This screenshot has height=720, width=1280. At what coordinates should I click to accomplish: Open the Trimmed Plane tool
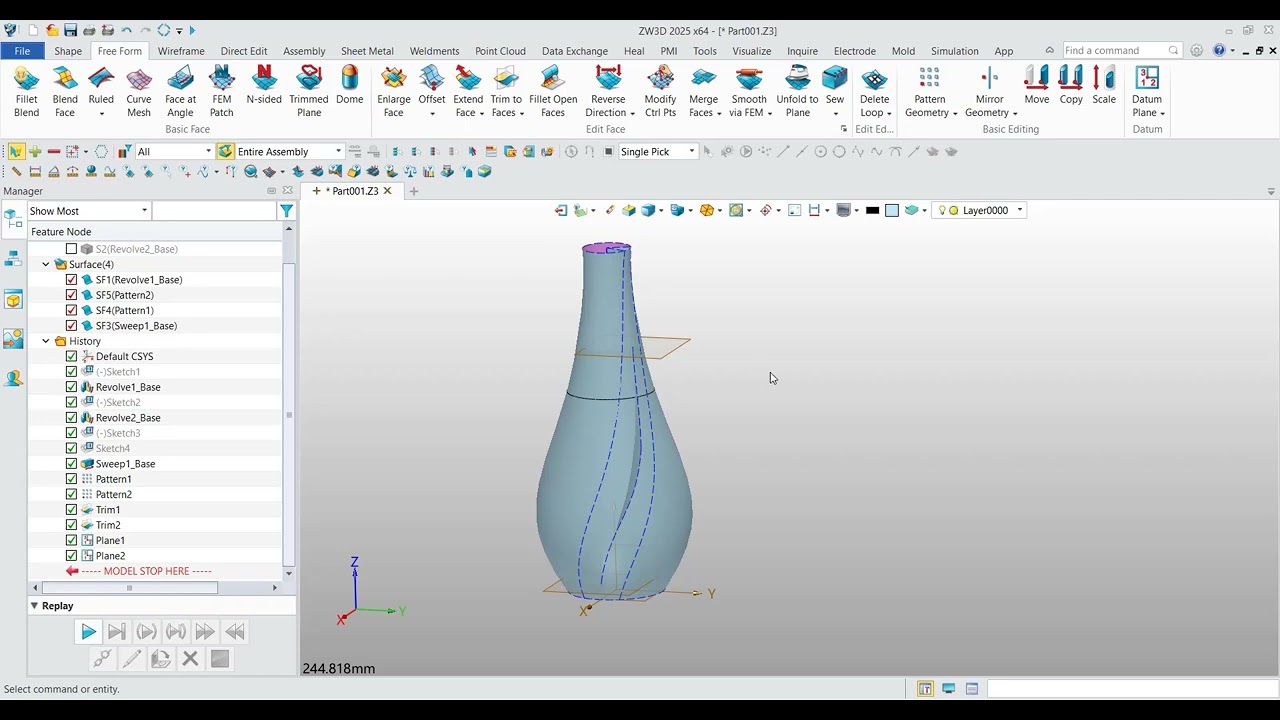[309, 92]
